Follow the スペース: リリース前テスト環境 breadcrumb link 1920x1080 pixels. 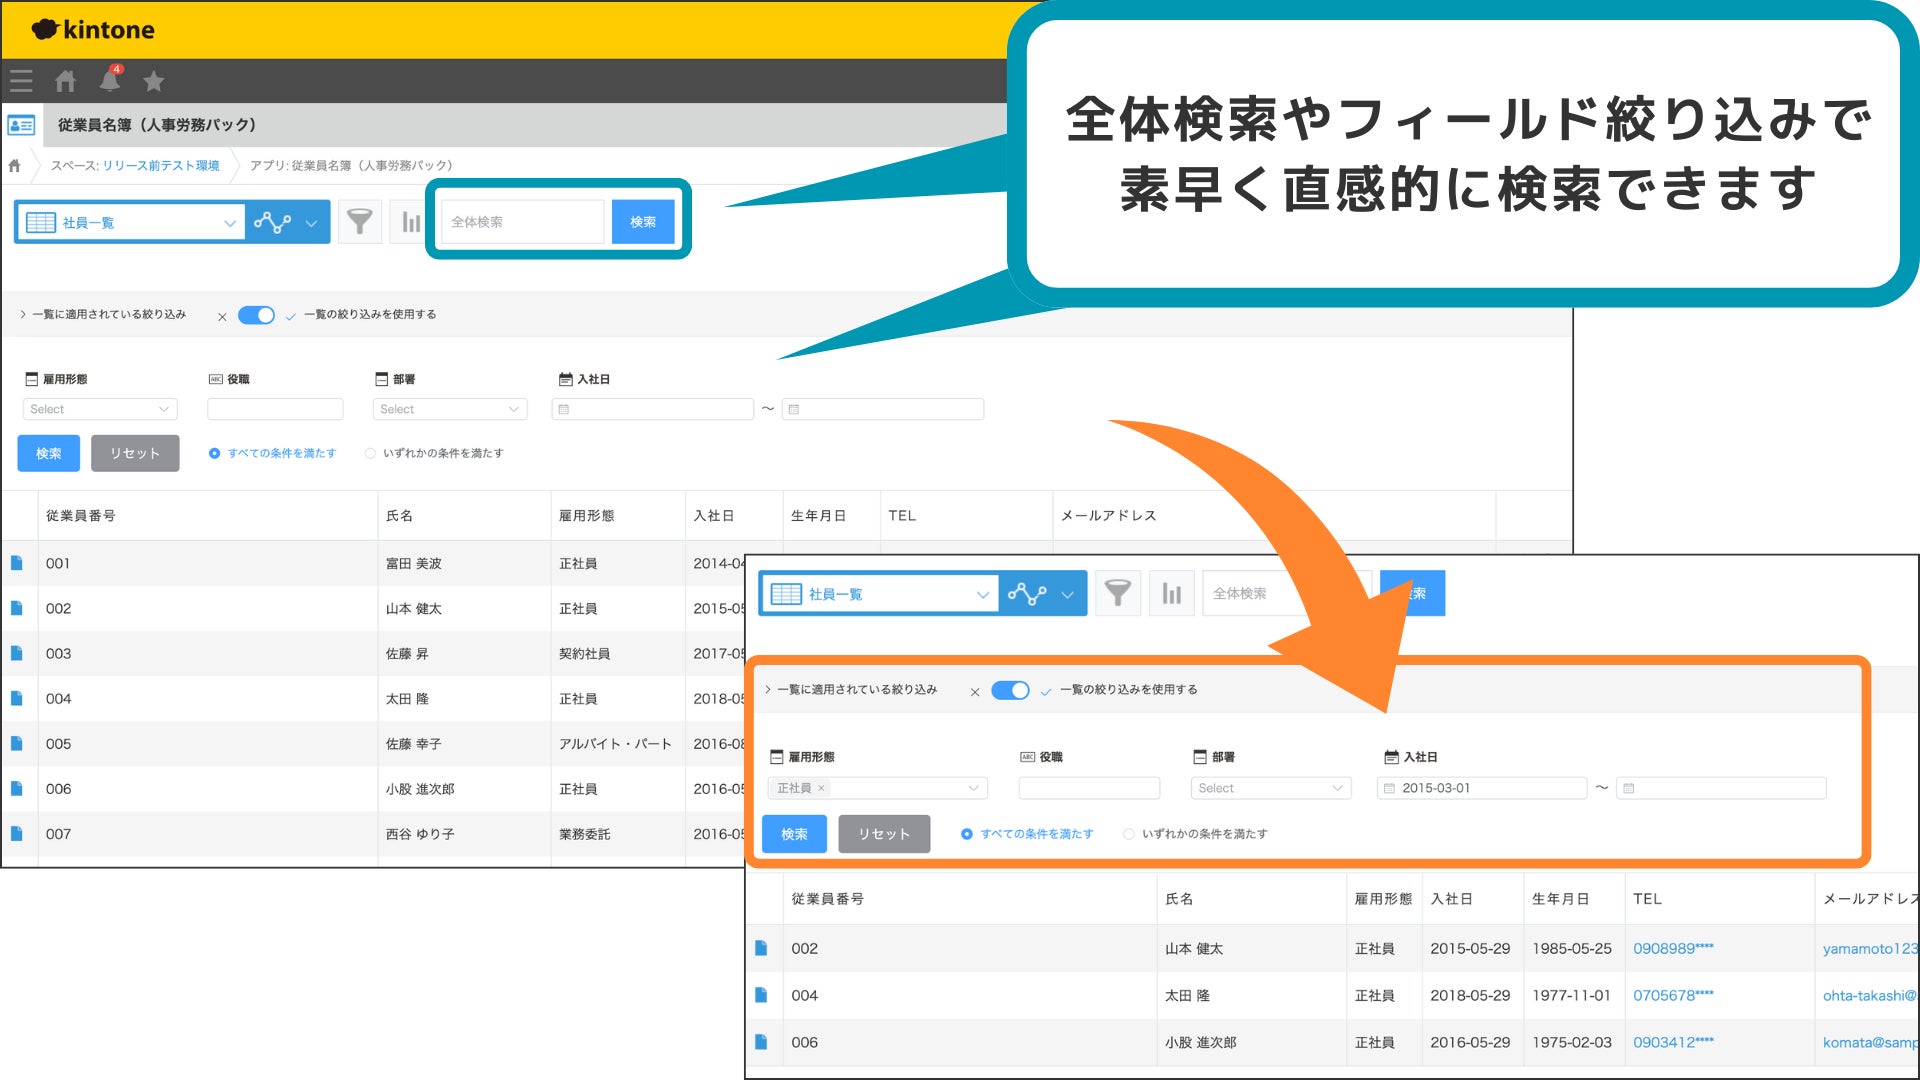pos(160,165)
